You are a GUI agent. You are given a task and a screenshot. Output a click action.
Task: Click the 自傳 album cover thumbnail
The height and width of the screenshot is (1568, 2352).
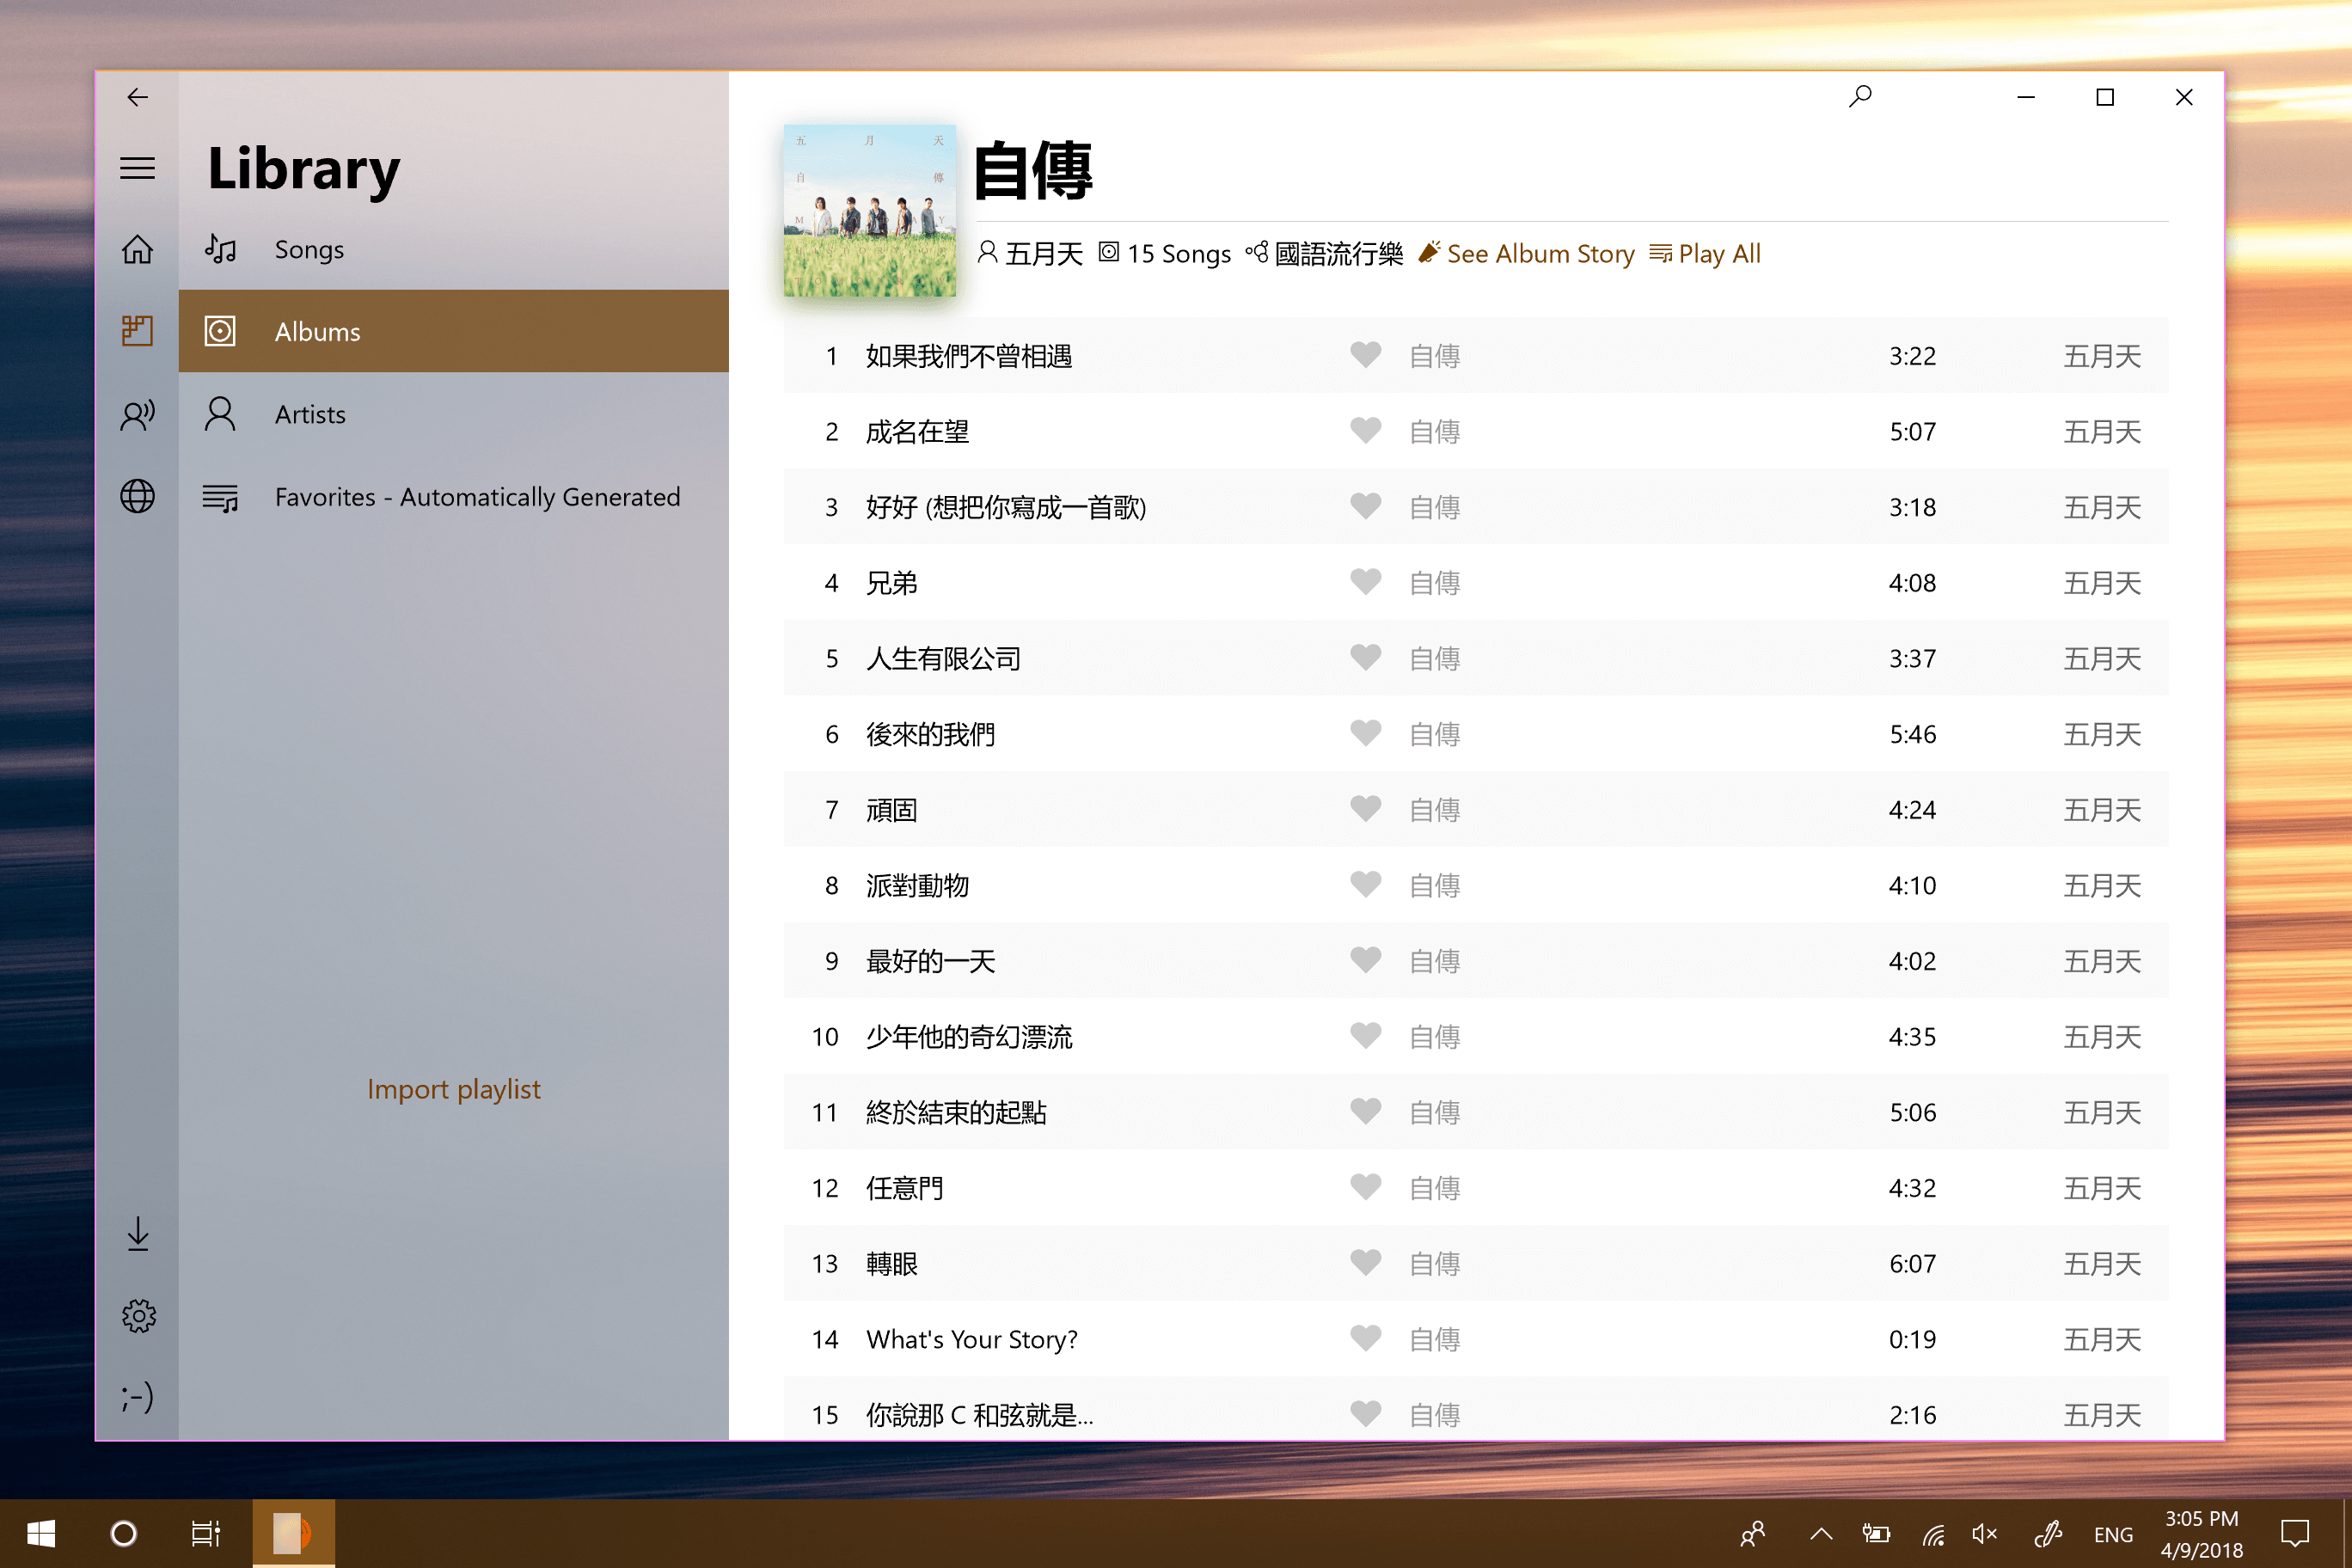point(869,211)
